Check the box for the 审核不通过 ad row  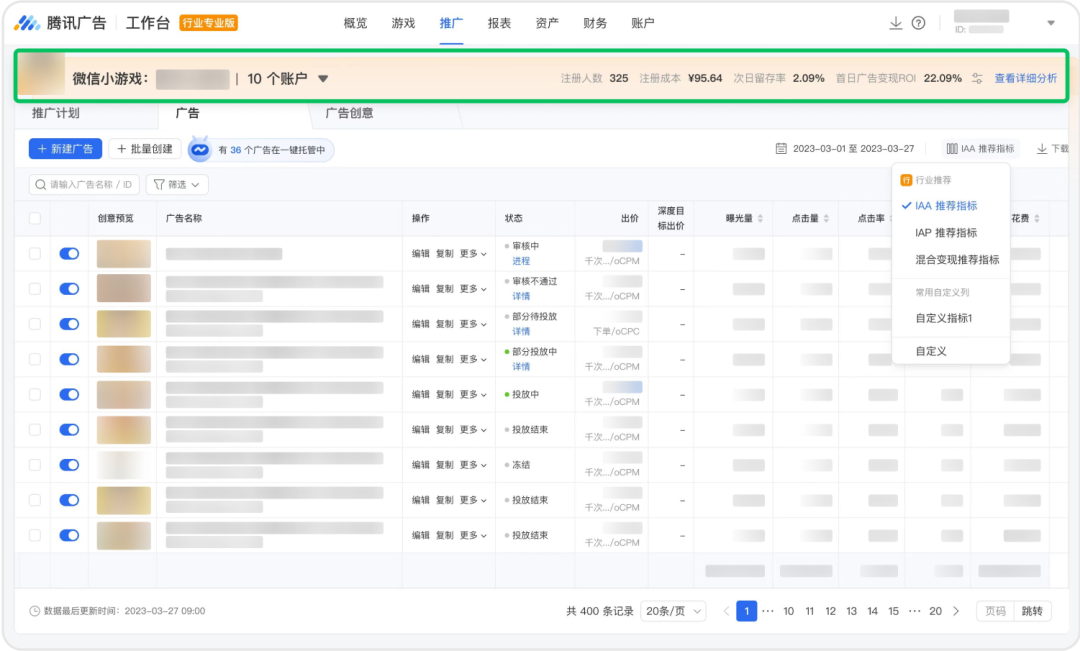[34, 289]
